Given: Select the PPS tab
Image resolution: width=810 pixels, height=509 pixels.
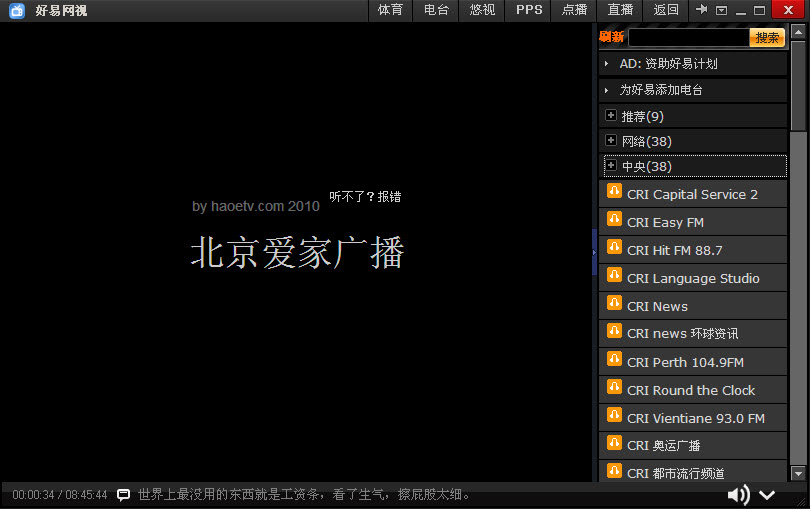Looking at the screenshot, I should pos(529,10).
